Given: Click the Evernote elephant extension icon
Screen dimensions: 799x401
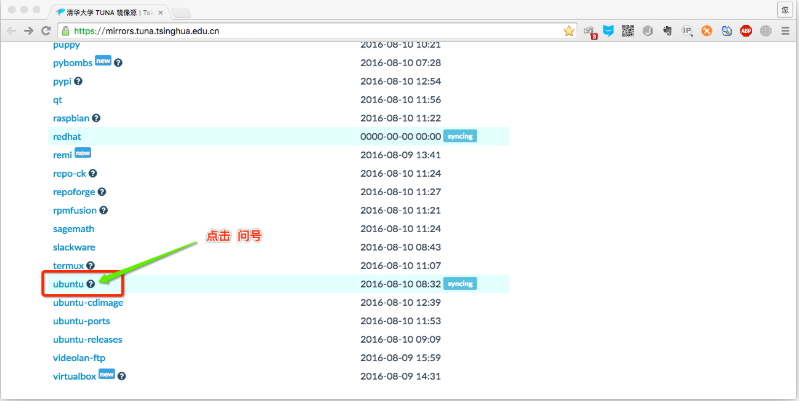Looking at the screenshot, I should pyautogui.click(x=667, y=31).
